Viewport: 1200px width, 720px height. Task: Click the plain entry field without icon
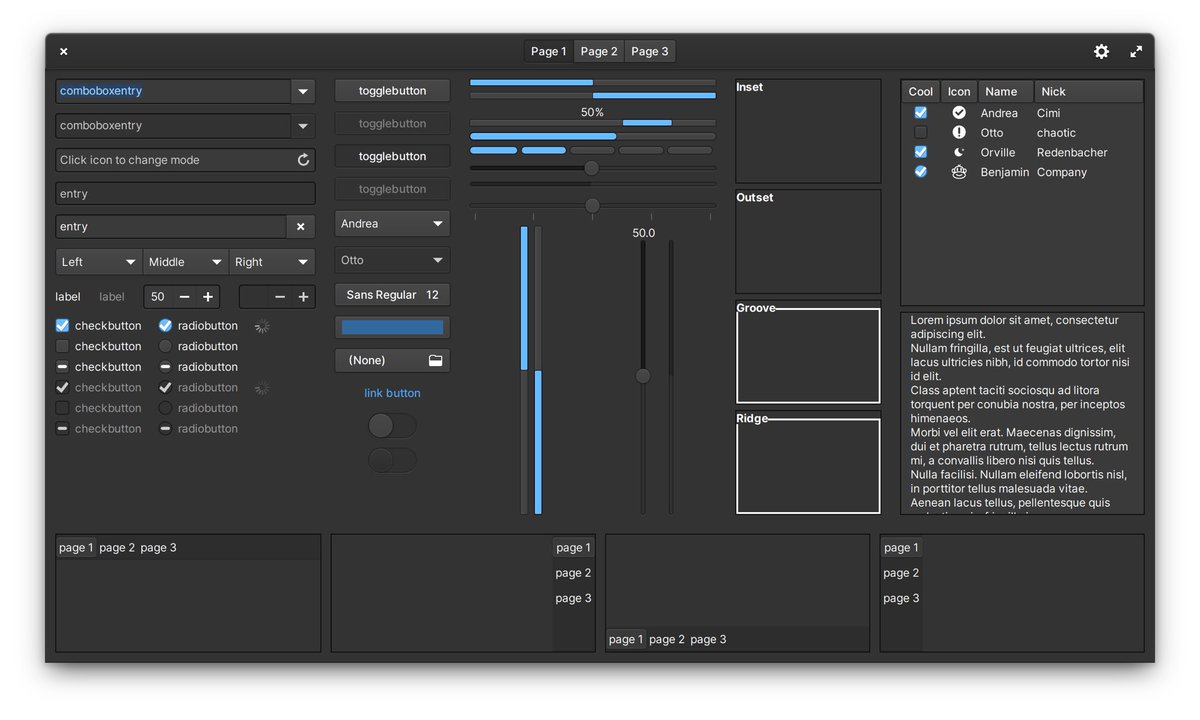pos(185,194)
